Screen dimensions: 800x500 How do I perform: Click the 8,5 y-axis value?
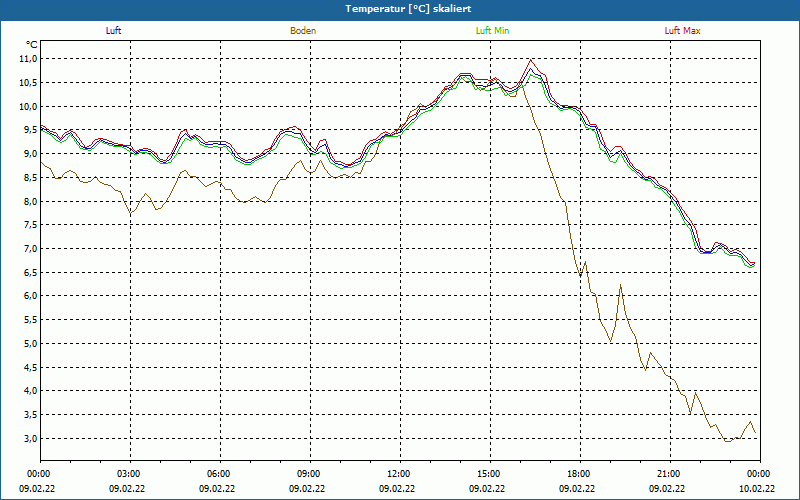click(31, 178)
